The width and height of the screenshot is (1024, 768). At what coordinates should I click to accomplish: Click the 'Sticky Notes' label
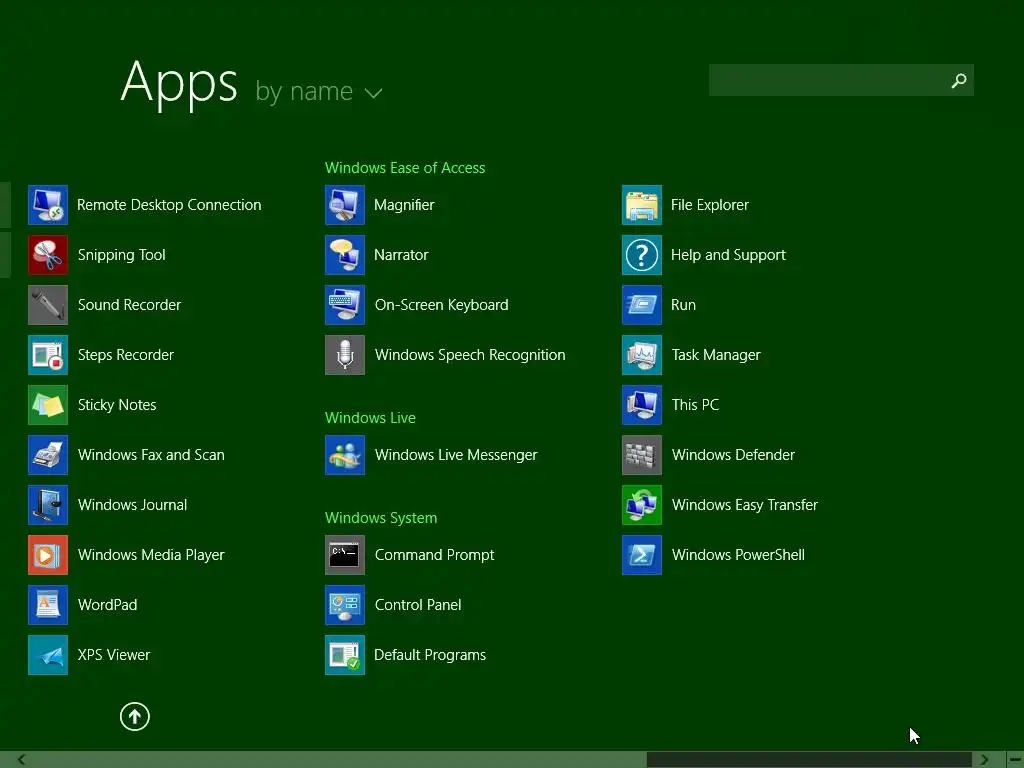pos(117,405)
